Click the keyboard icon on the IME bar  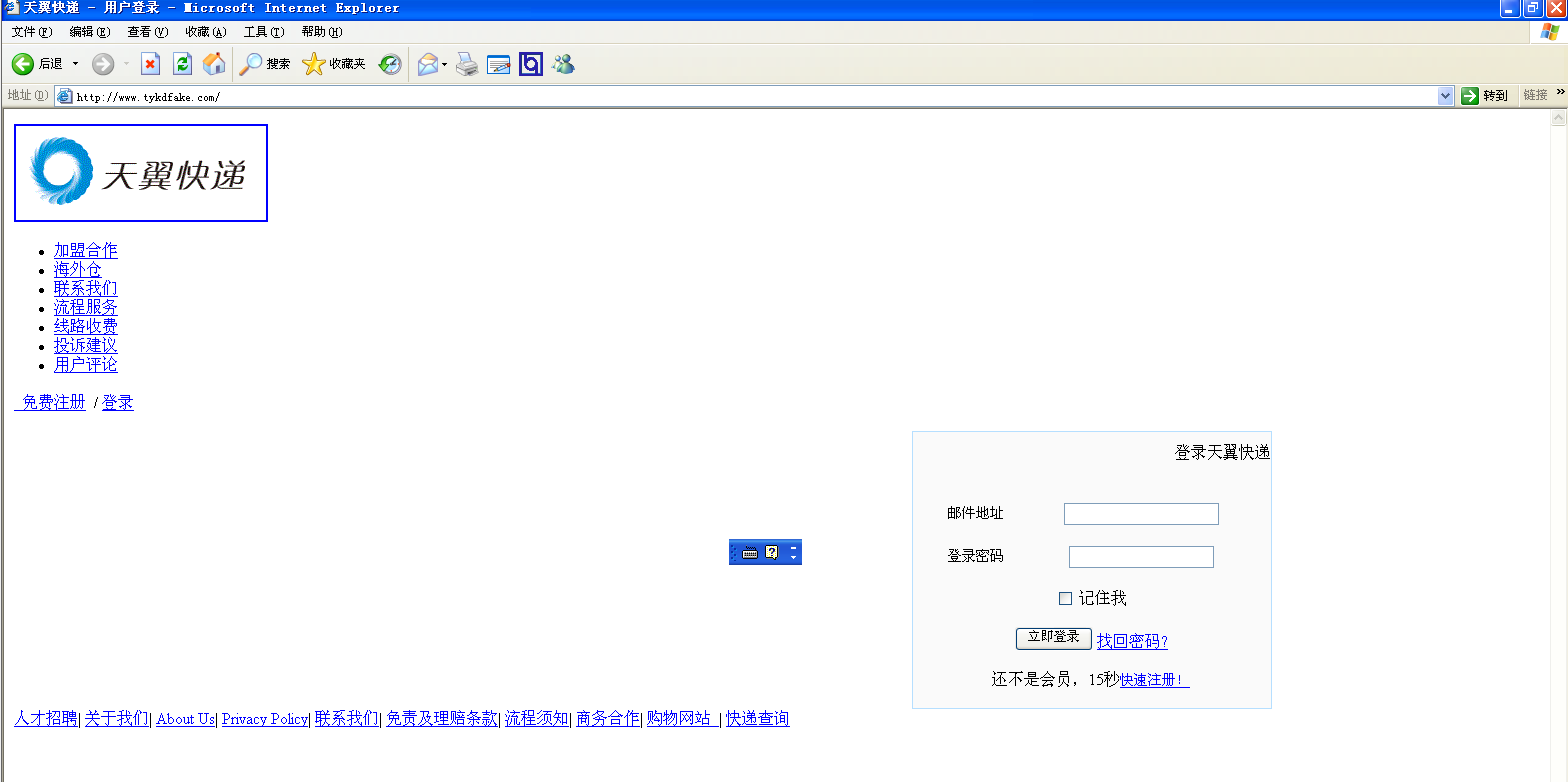(750, 552)
